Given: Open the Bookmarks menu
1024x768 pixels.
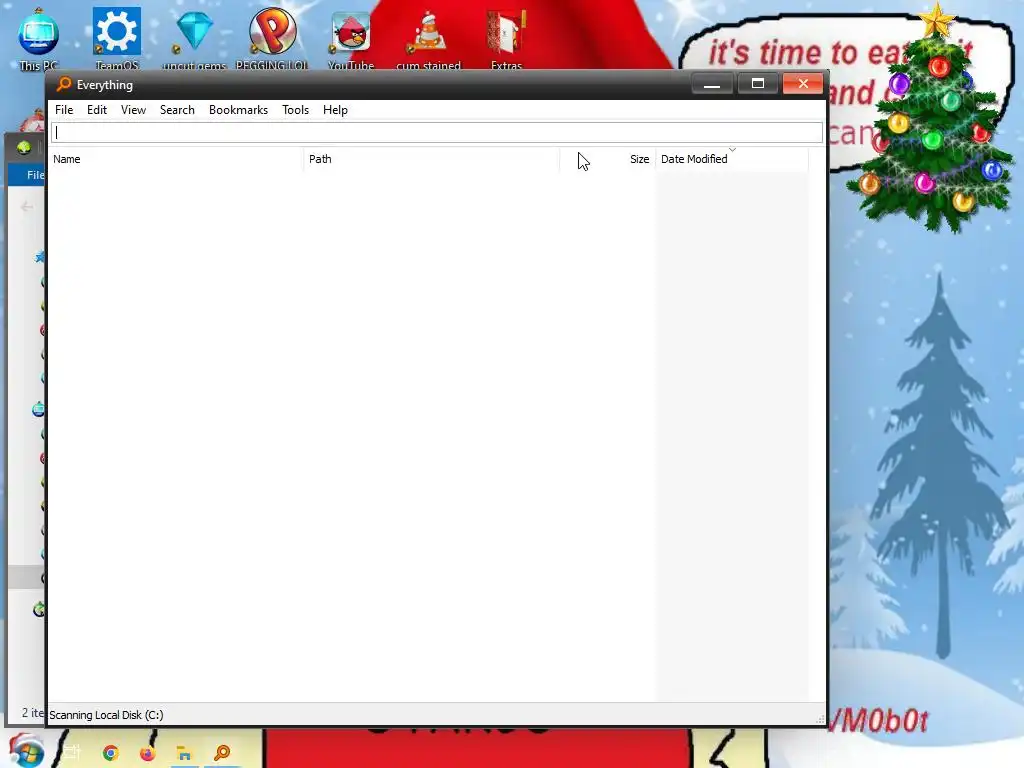Looking at the screenshot, I should click(238, 110).
